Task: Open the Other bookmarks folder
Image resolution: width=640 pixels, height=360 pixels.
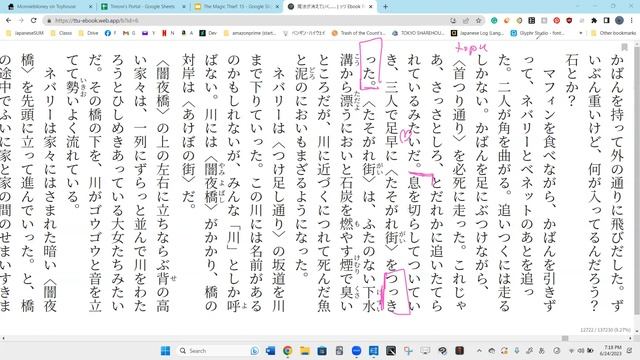Action: tap(613, 33)
